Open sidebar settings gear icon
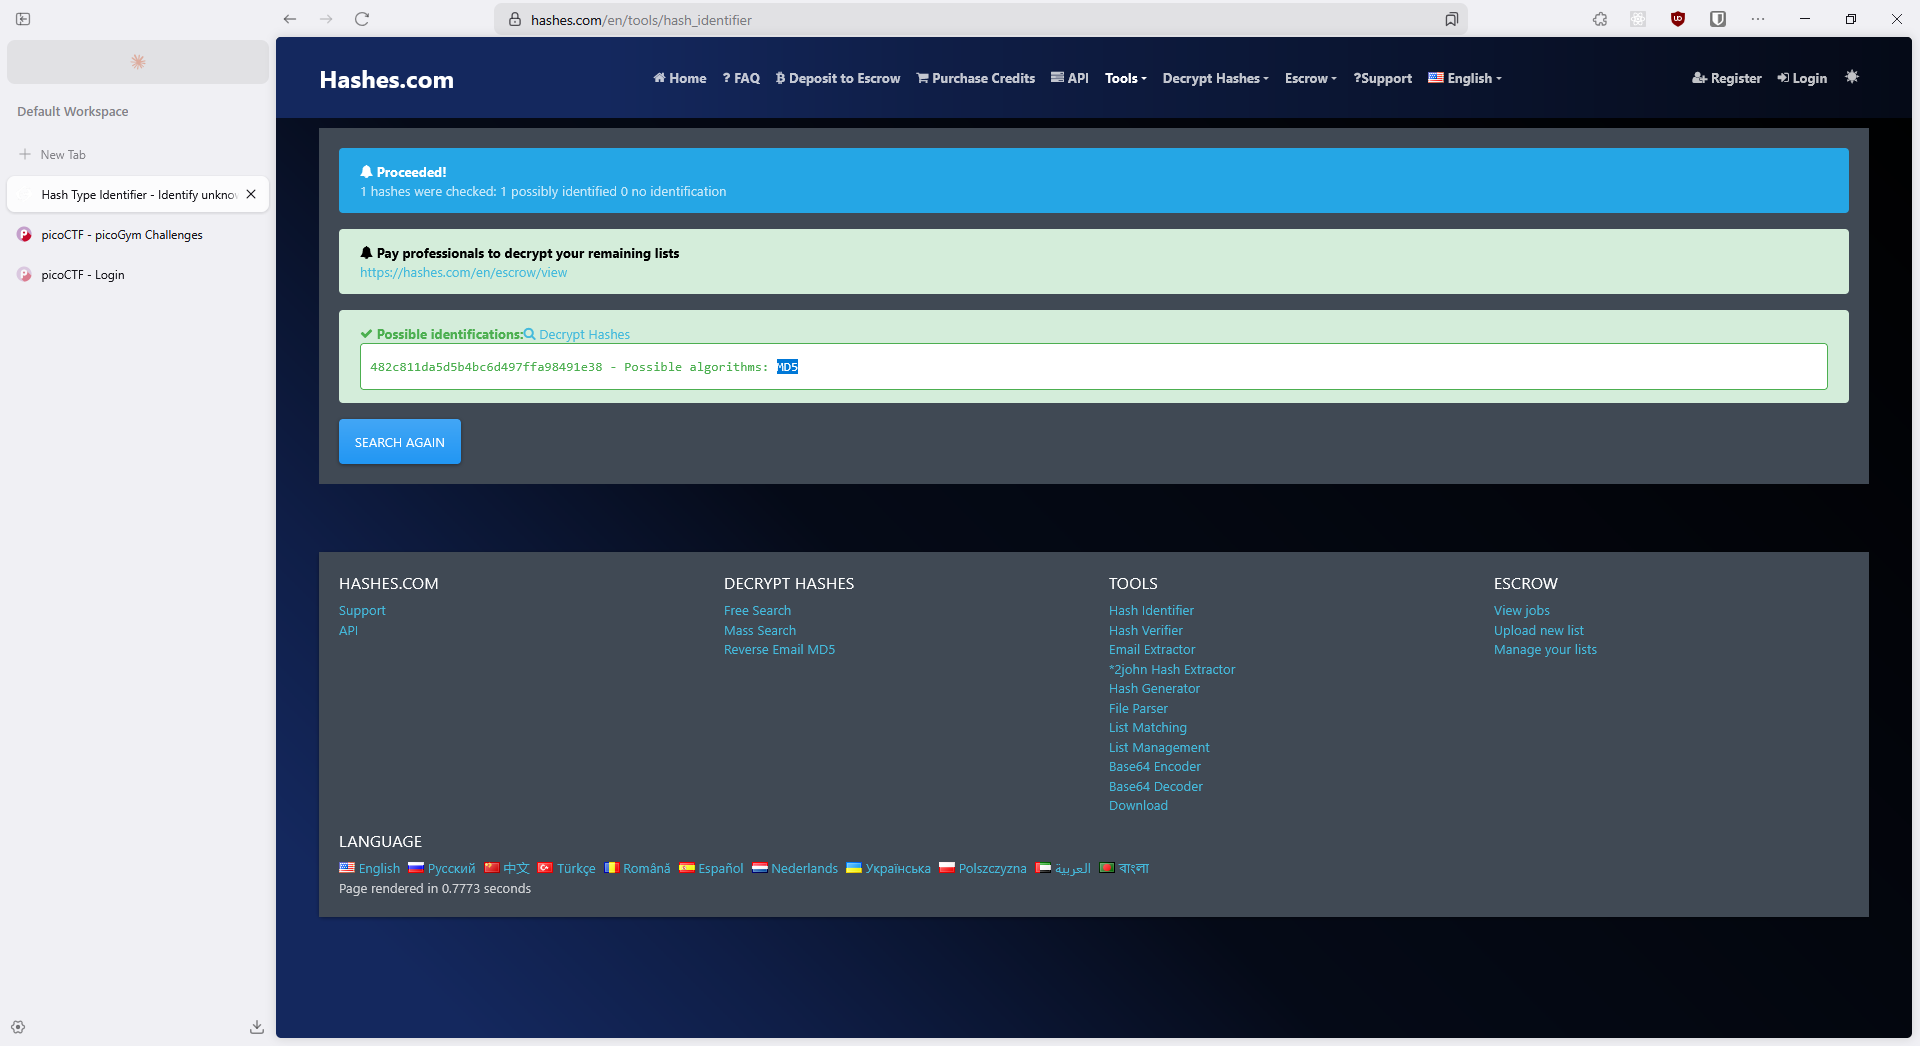Viewport: 1920px width, 1048px height. [18, 1027]
